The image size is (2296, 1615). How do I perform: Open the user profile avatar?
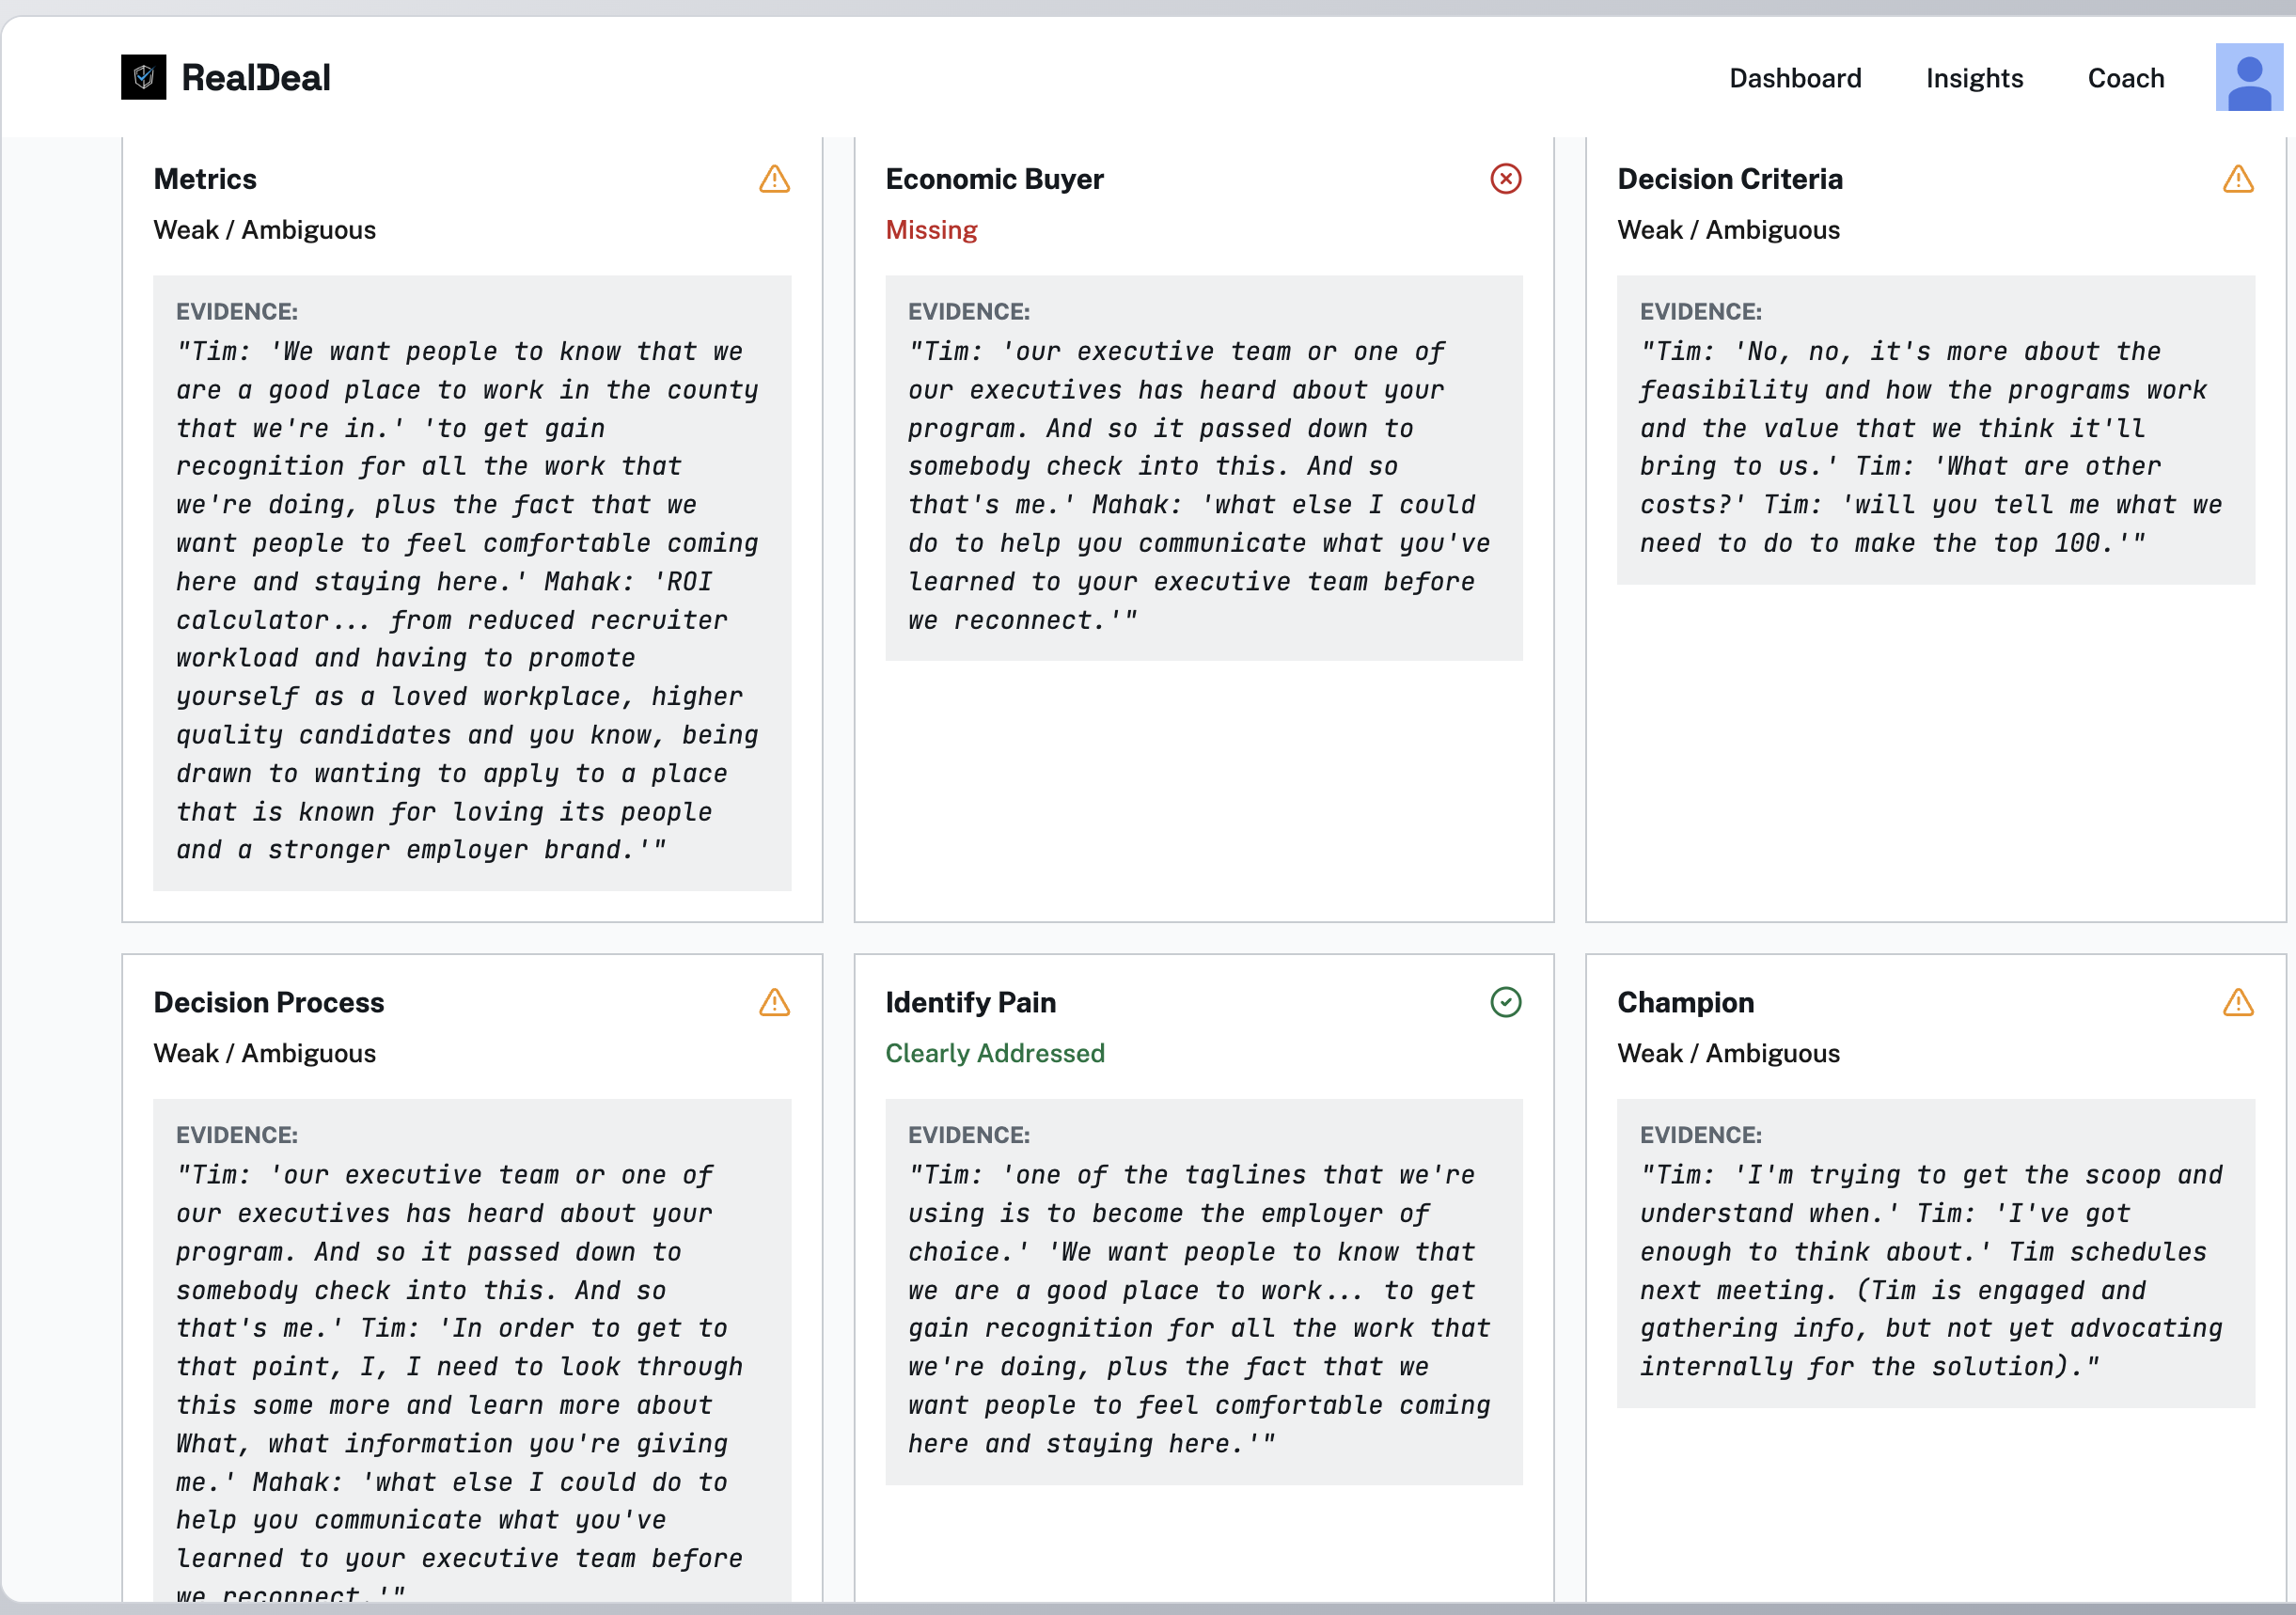point(2249,77)
